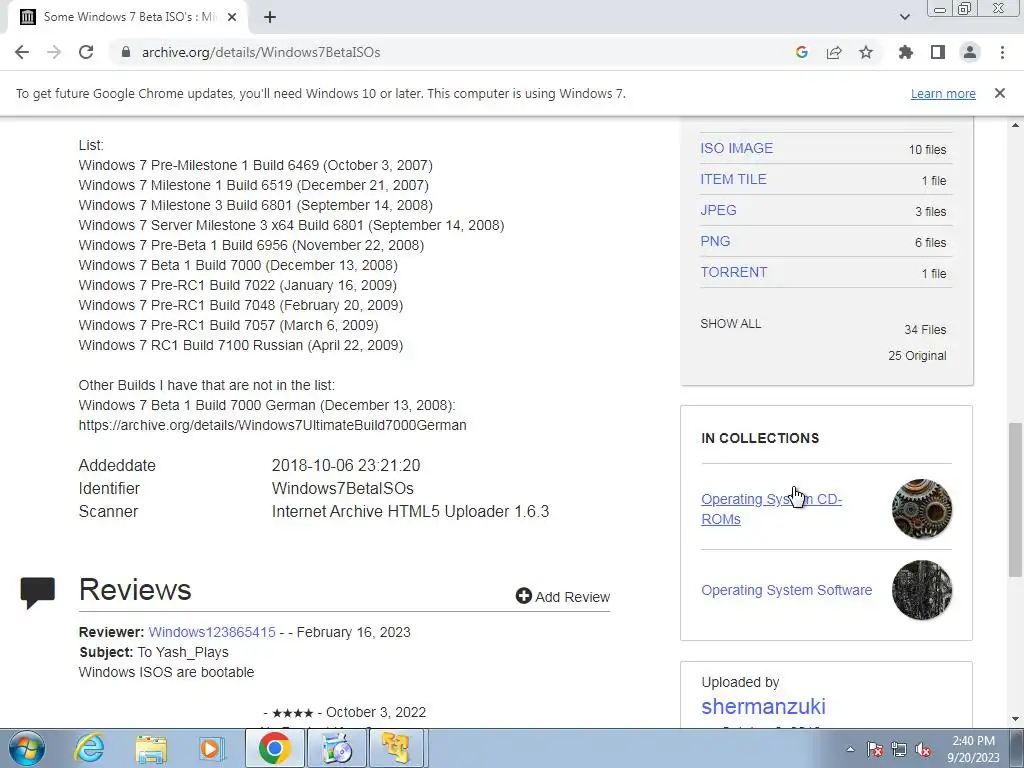Click Add Review
Screen dimensions: 1024x768
click(x=563, y=596)
